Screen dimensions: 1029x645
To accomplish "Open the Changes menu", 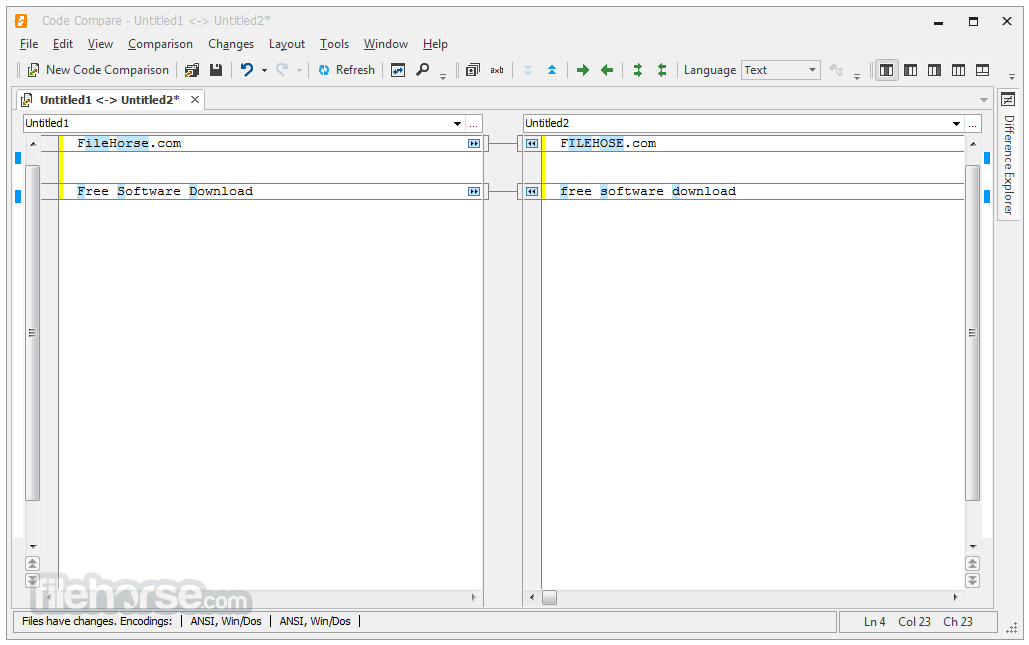I will coord(231,44).
